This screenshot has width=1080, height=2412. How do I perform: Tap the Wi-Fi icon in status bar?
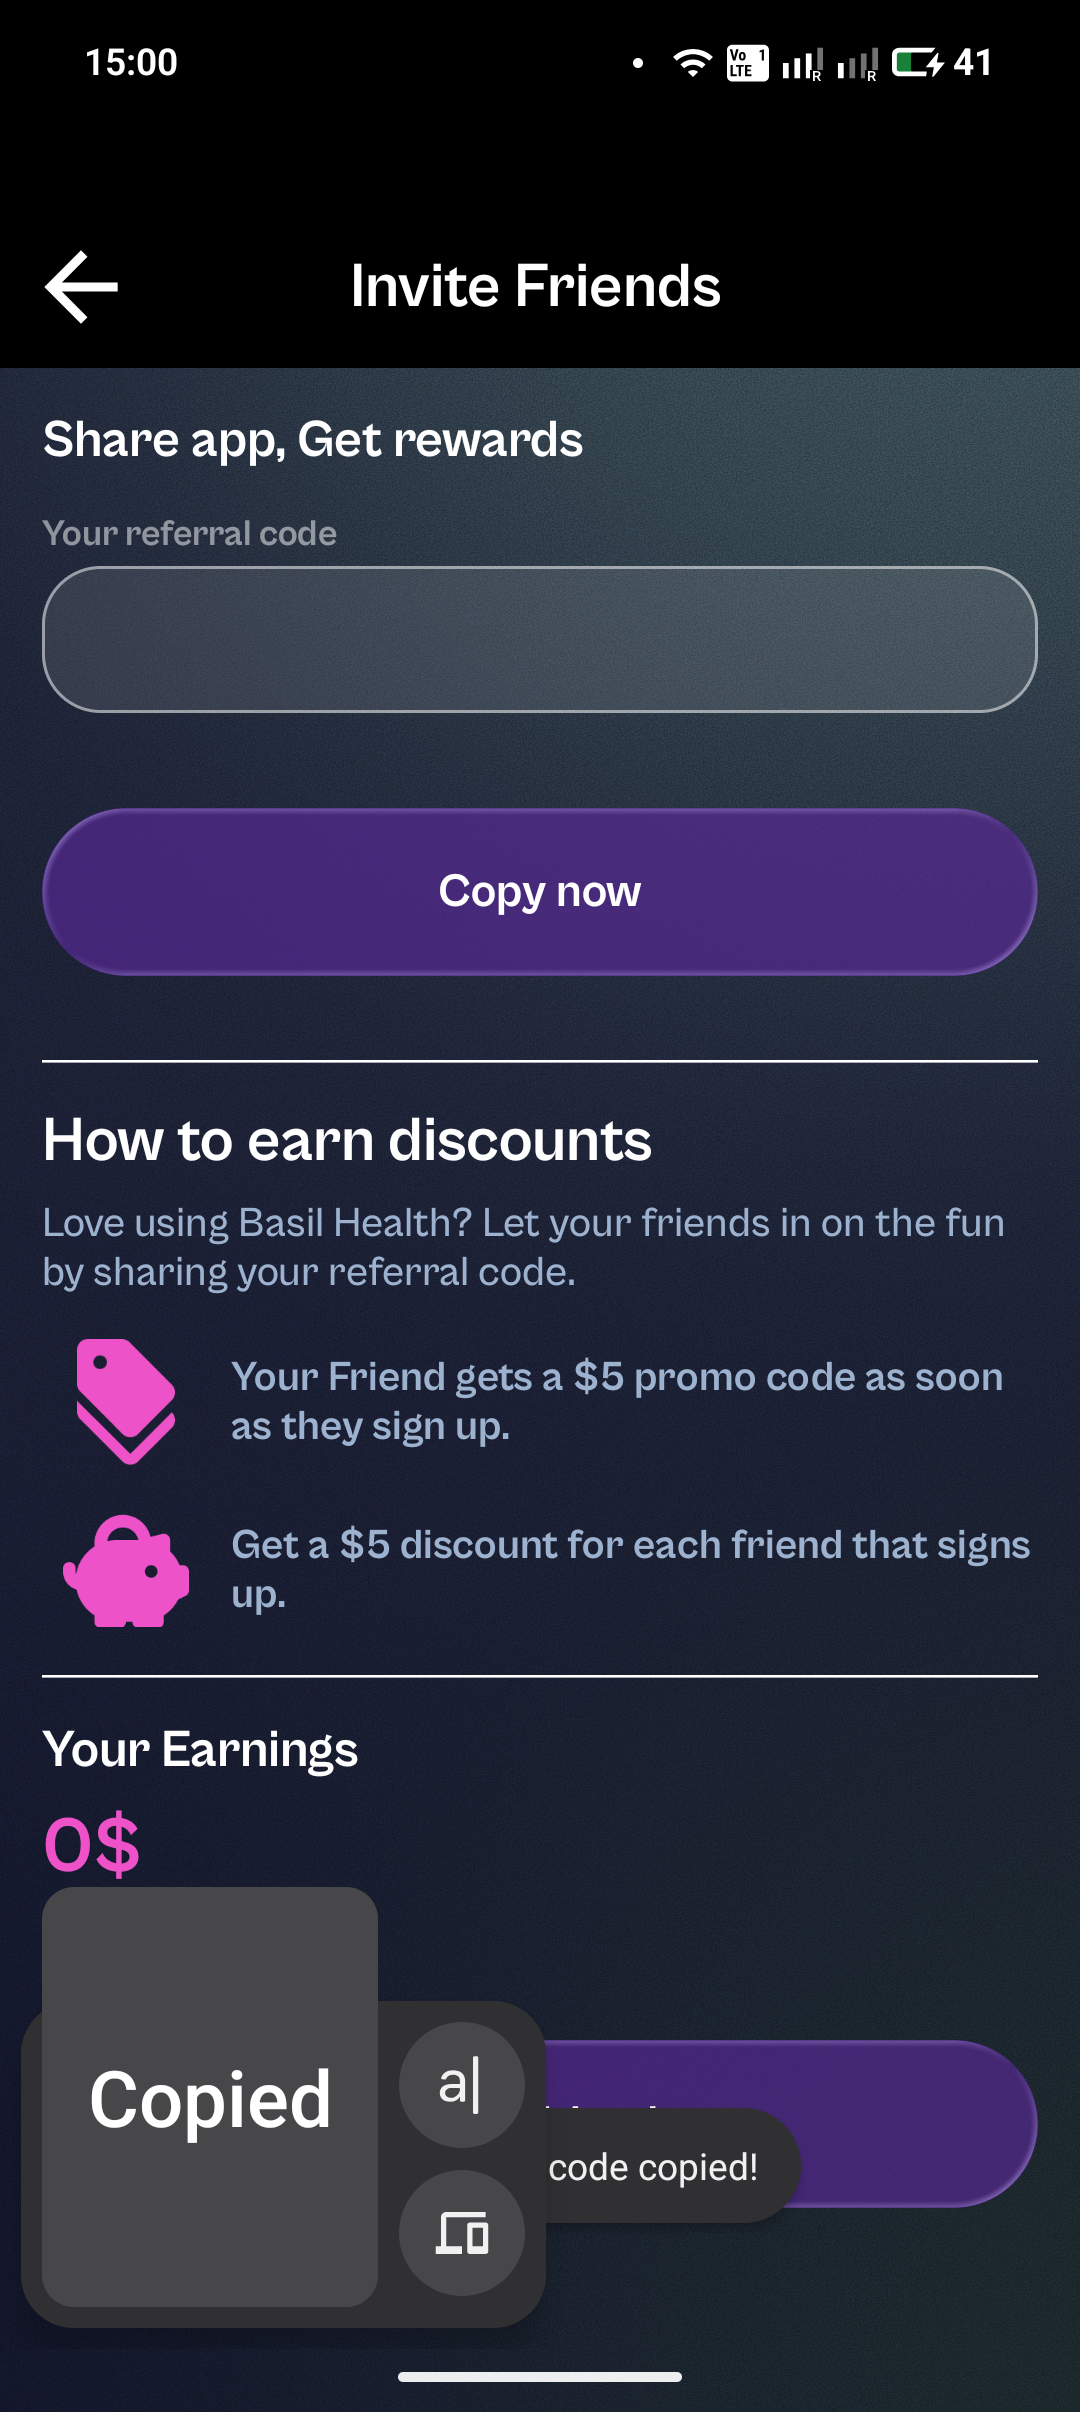(692, 63)
